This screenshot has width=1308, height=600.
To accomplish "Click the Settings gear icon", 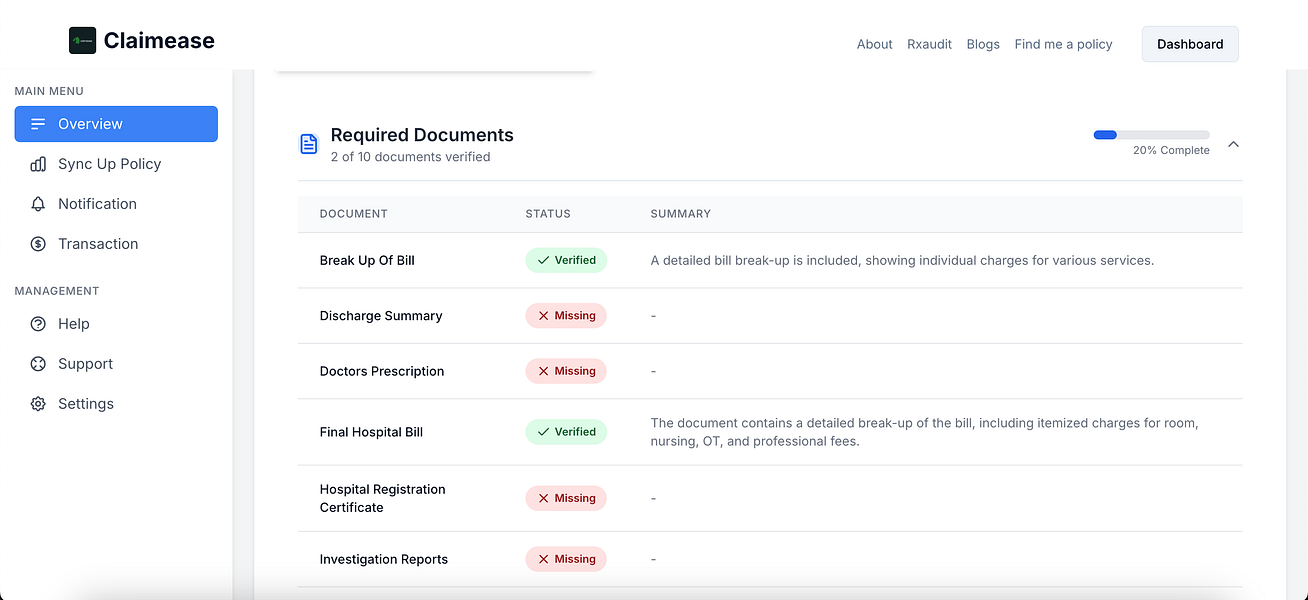I will (38, 404).
